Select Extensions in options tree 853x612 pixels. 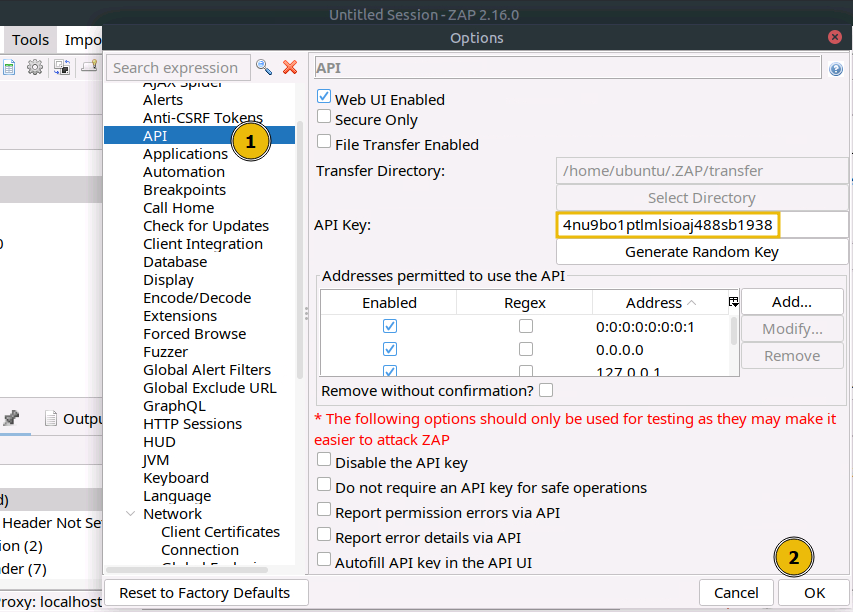(180, 316)
